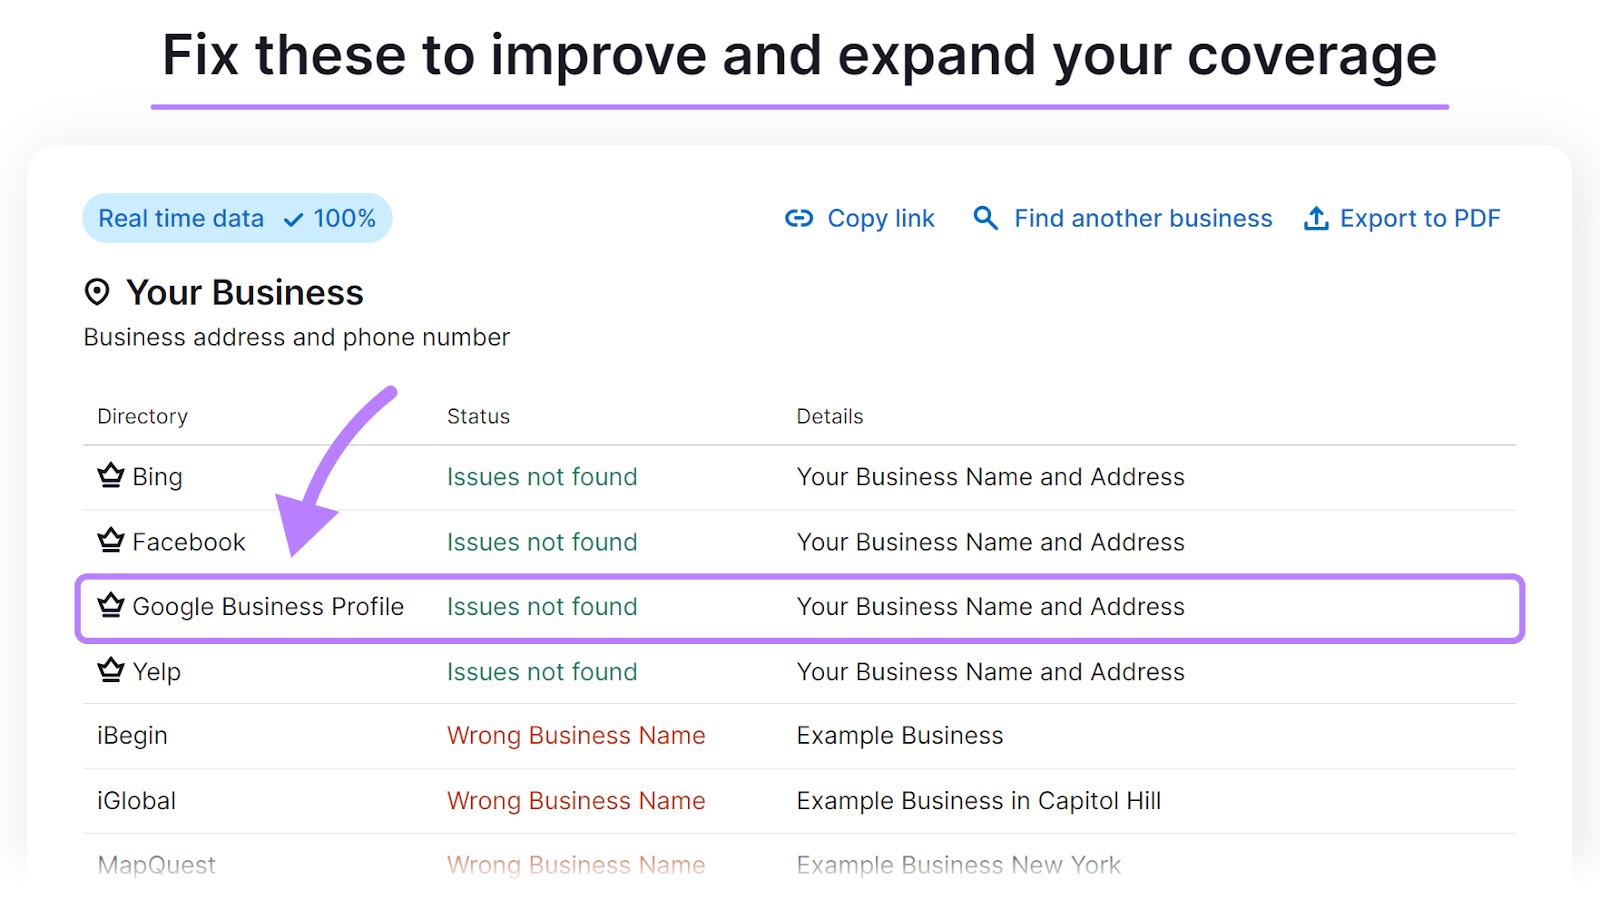Click Issues not found status for Yelp
1600x899 pixels.
(x=541, y=671)
